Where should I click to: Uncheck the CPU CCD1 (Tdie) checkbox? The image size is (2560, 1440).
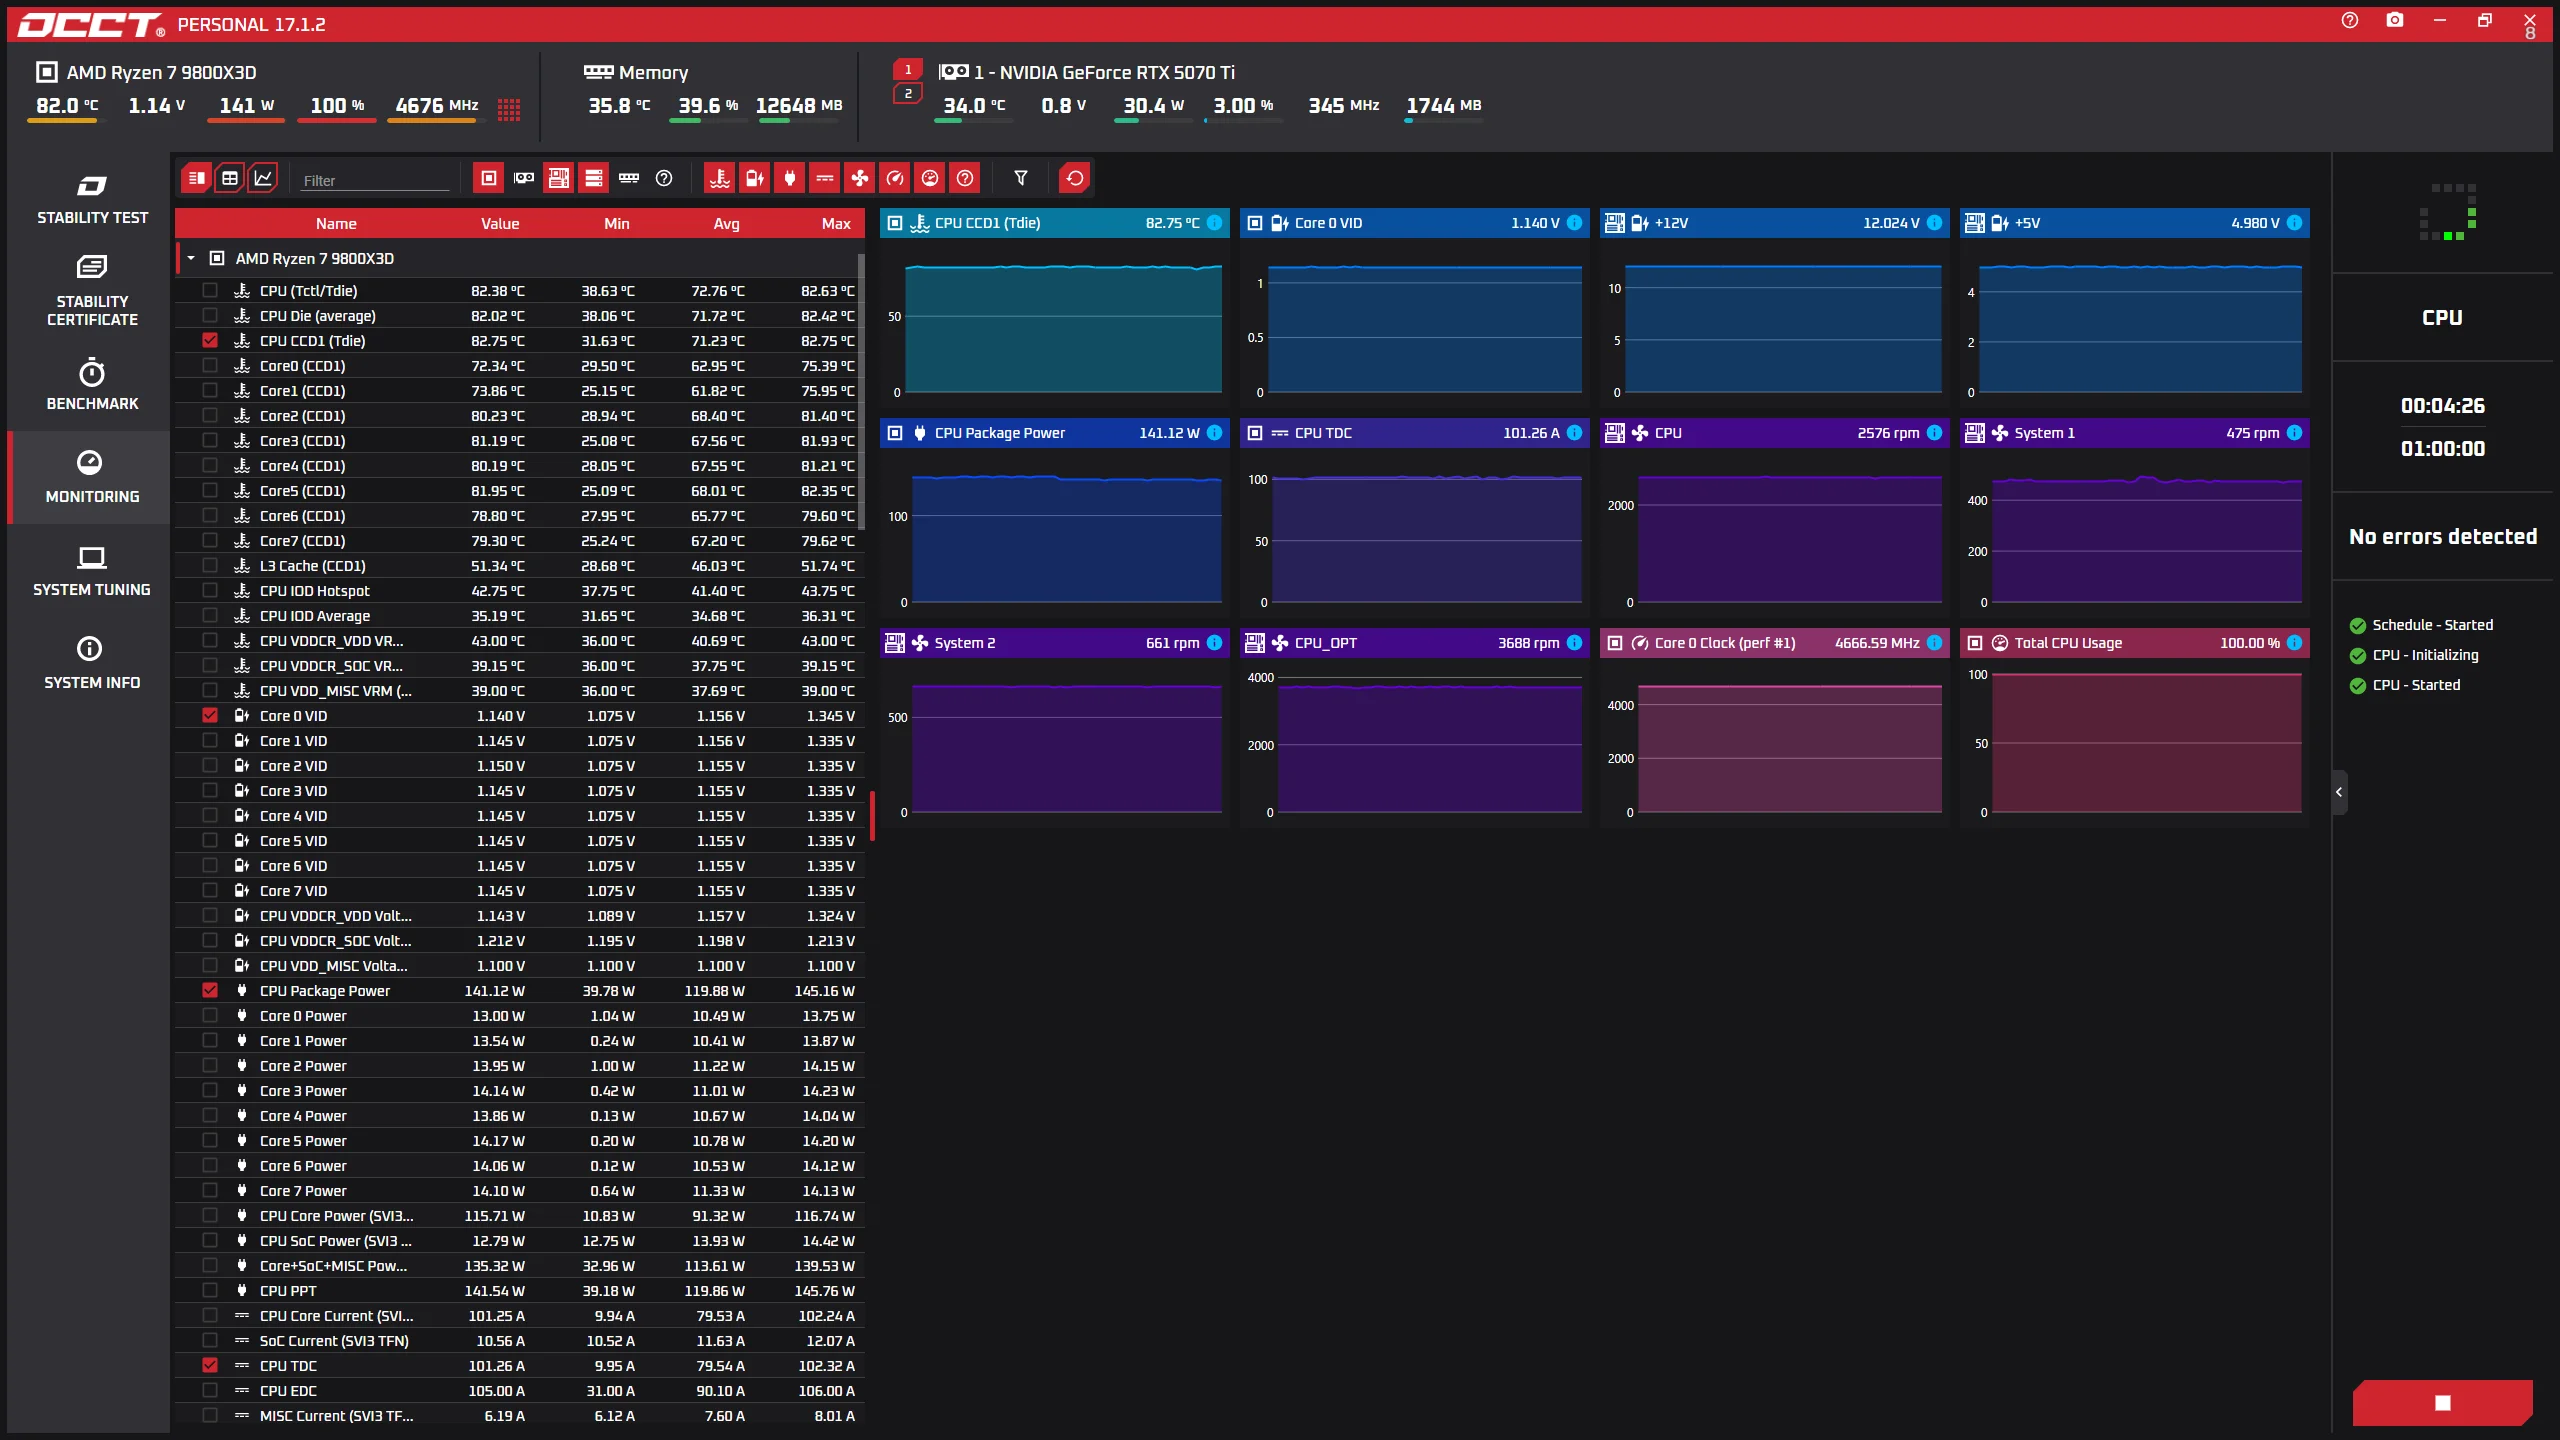(210, 340)
